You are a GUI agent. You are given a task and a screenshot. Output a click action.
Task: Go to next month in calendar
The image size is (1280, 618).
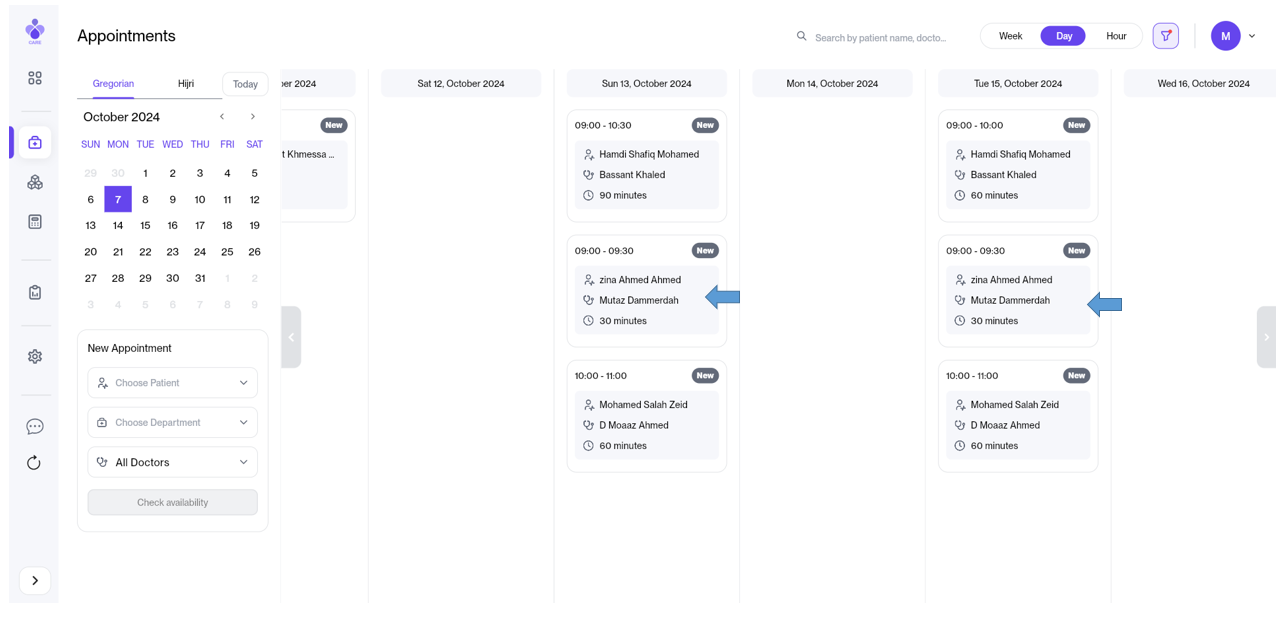[x=253, y=117]
